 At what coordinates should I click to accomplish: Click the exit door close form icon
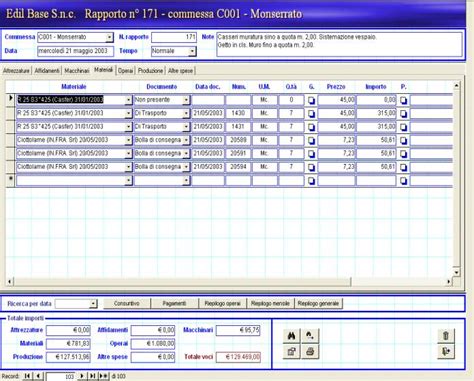point(446,351)
